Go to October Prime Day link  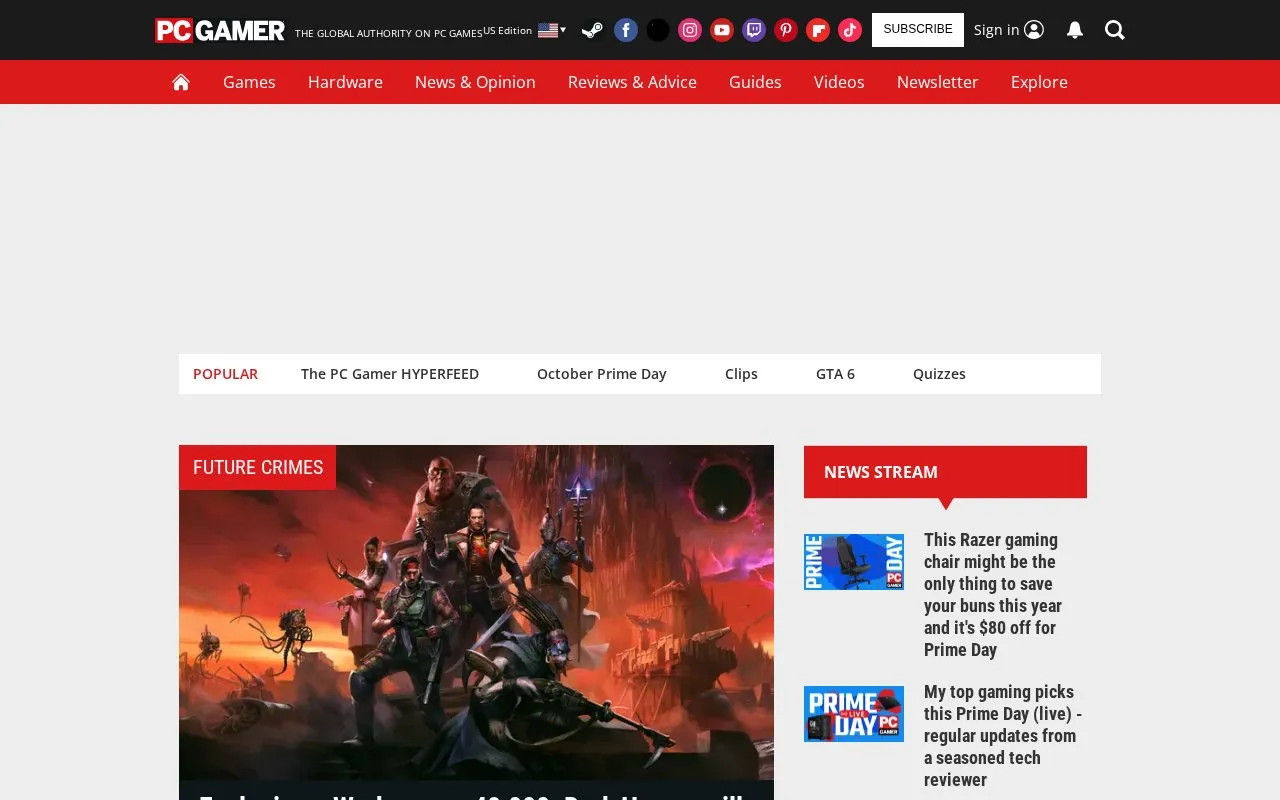point(602,374)
